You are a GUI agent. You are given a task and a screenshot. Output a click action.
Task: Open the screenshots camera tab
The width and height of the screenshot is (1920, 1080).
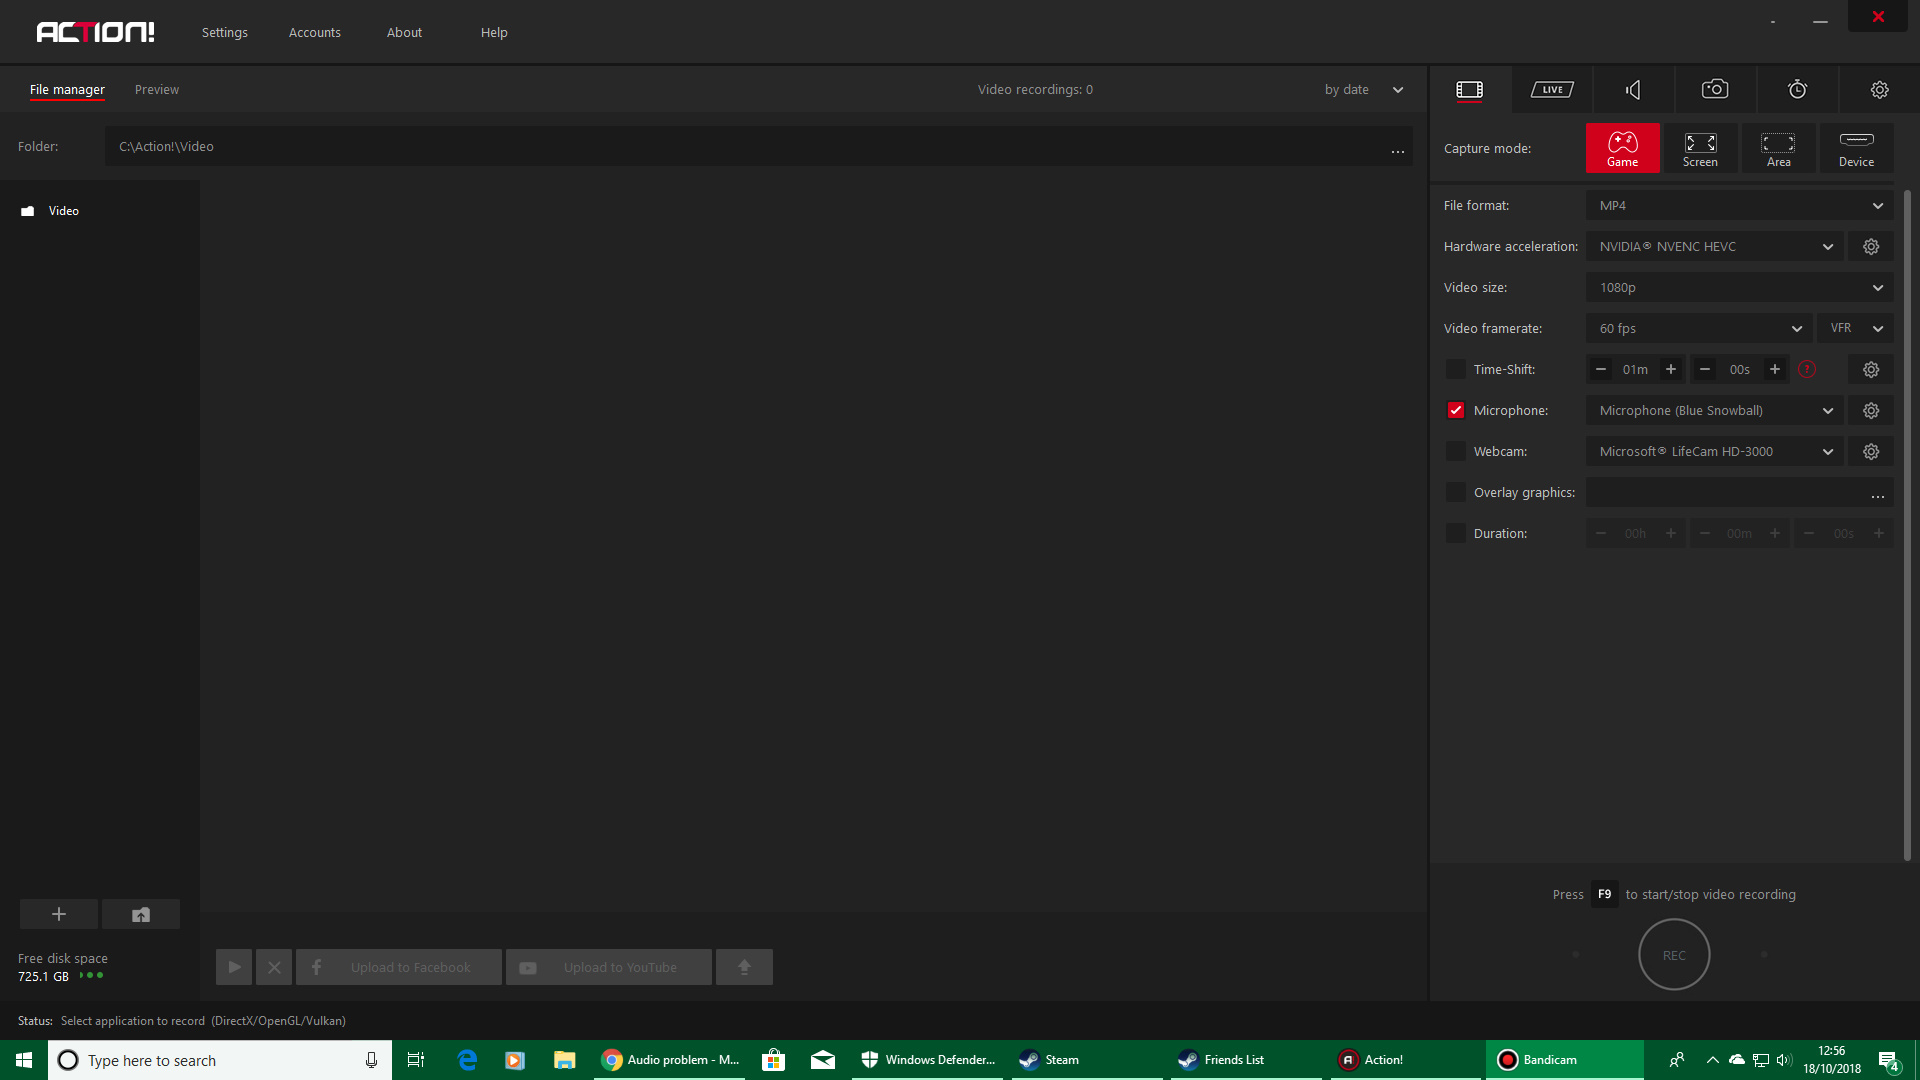point(1715,90)
